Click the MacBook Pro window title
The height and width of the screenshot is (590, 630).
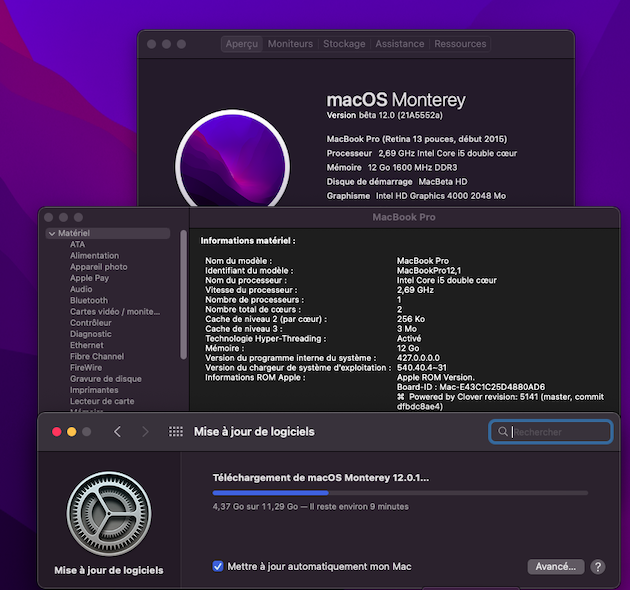(404, 217)
